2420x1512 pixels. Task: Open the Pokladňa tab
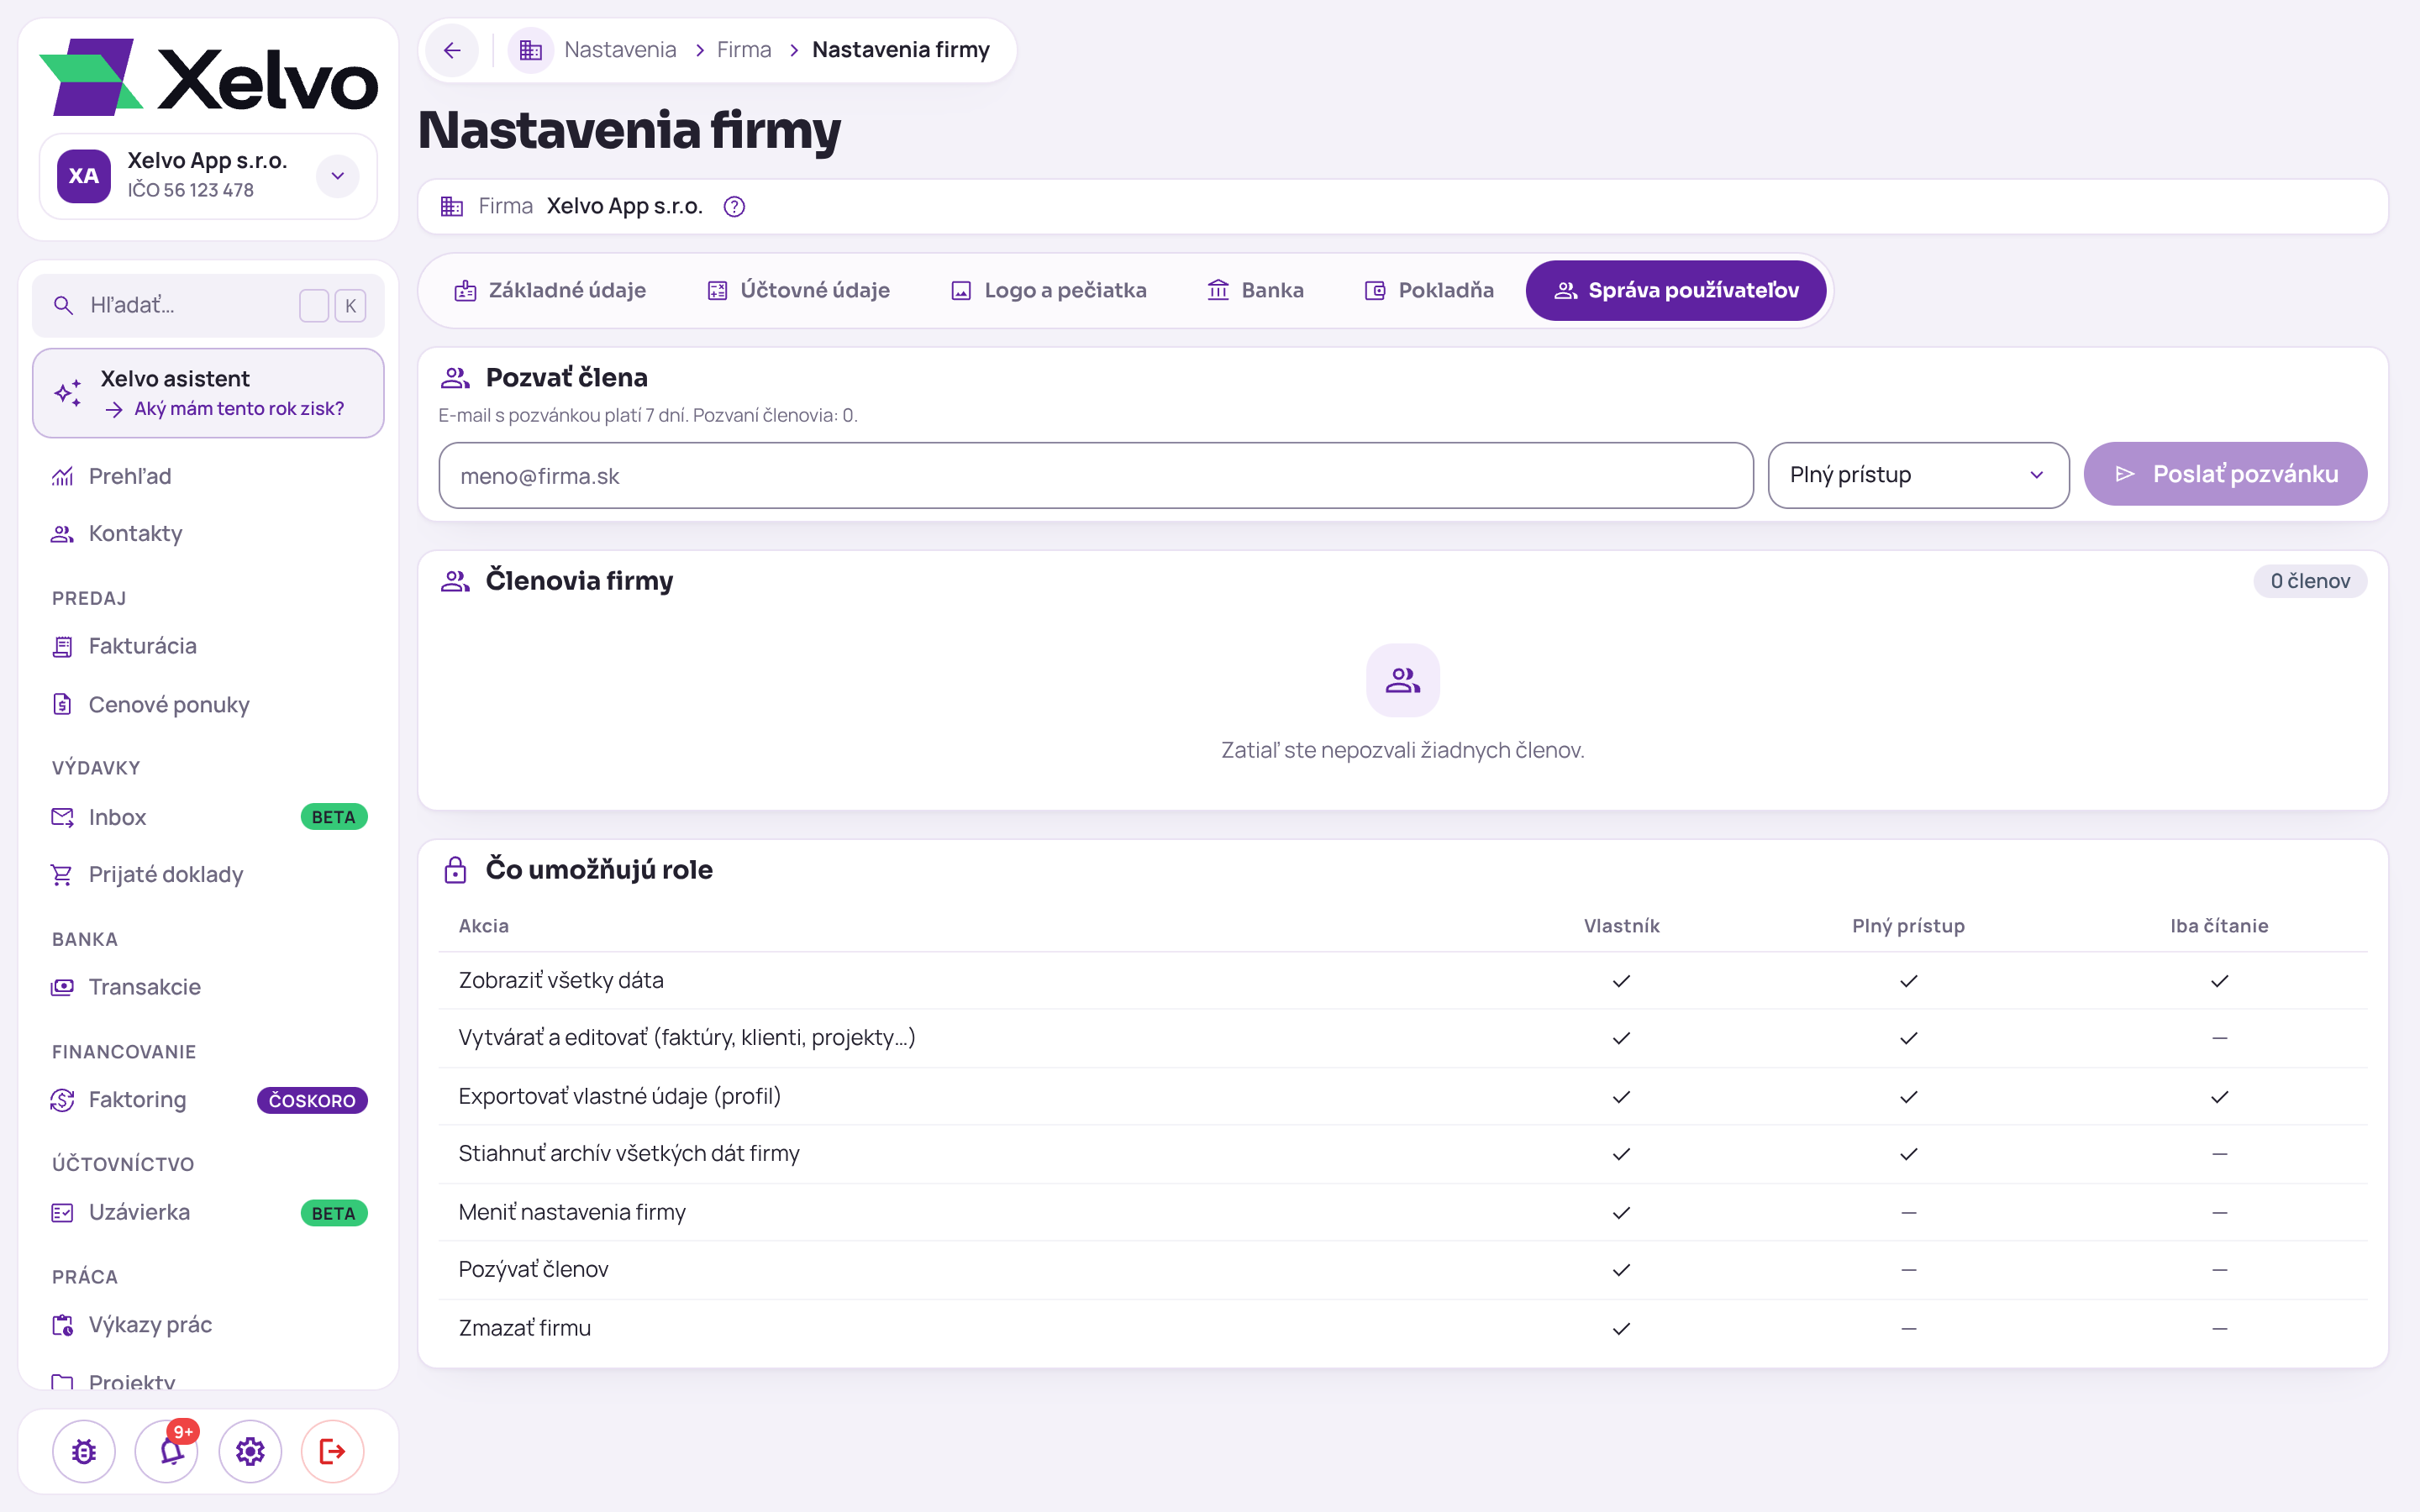(1429, 290)
